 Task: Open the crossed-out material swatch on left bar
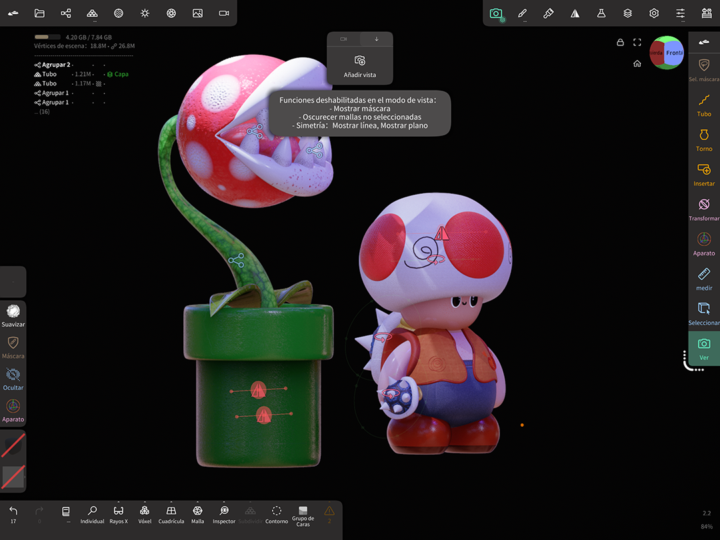13,445
